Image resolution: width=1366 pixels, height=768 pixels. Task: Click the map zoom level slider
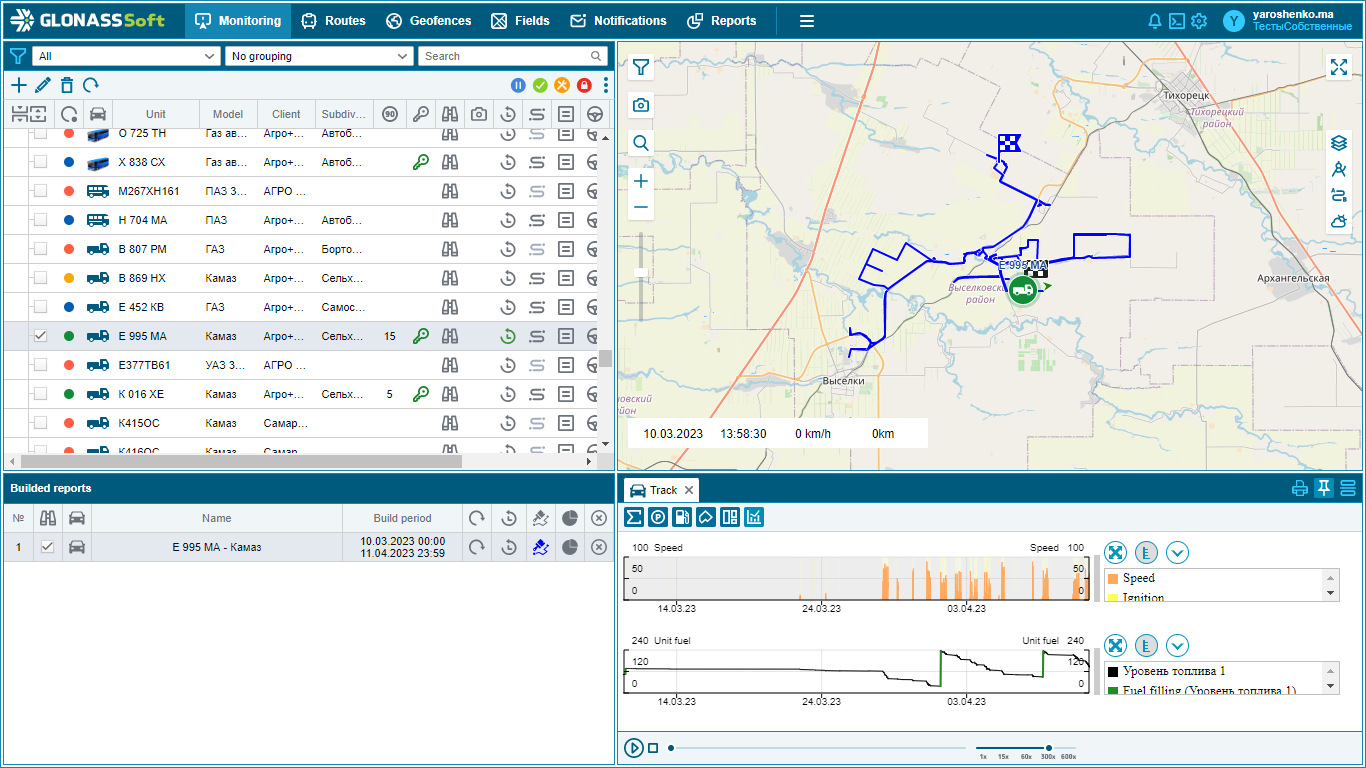point(641,272)
